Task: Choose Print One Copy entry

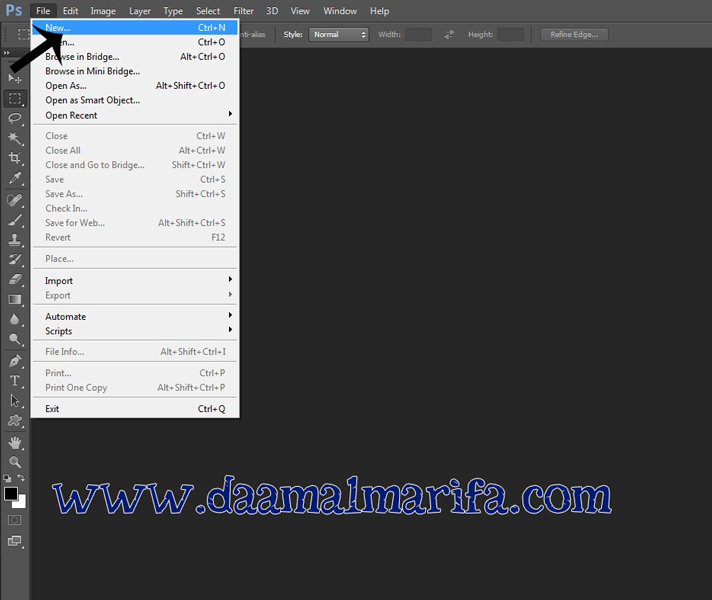Action: (135, 387)
